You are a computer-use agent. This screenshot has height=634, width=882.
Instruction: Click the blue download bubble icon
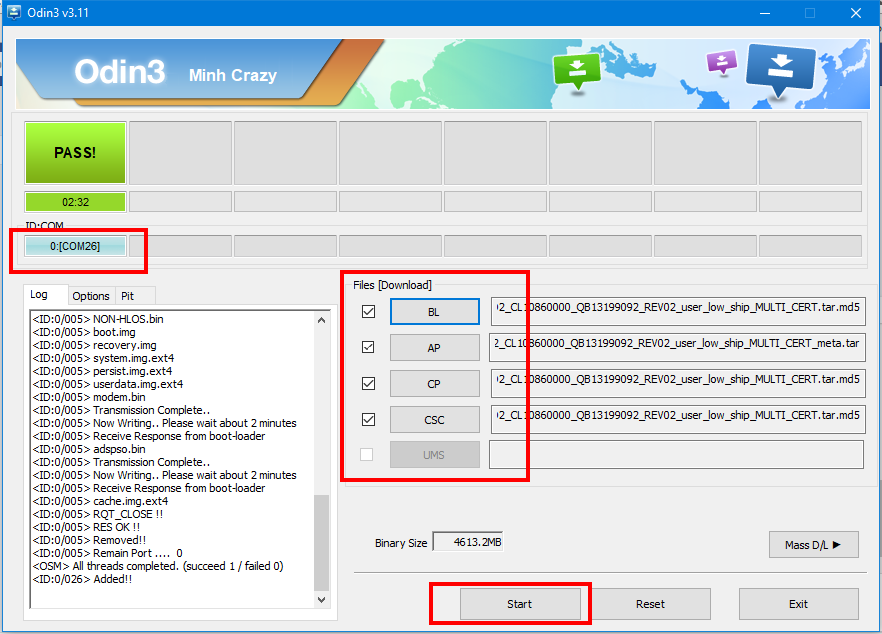[x=780, y=69]
